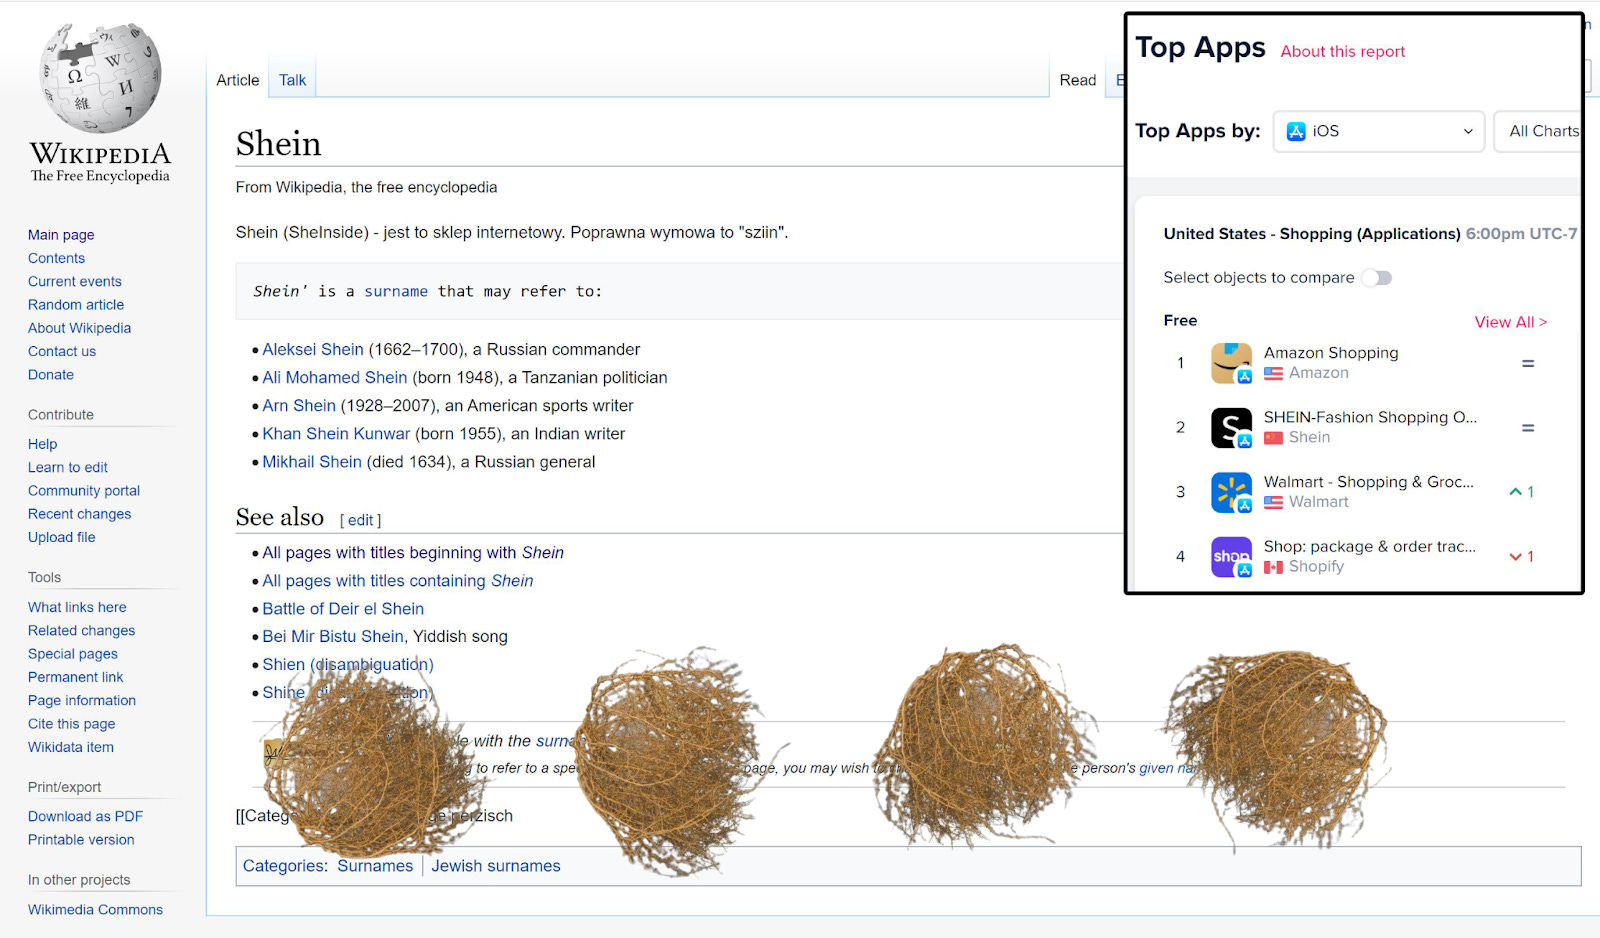Open Wikimedia Commons link
1600x938 pixels.
[x=95, y=910]
